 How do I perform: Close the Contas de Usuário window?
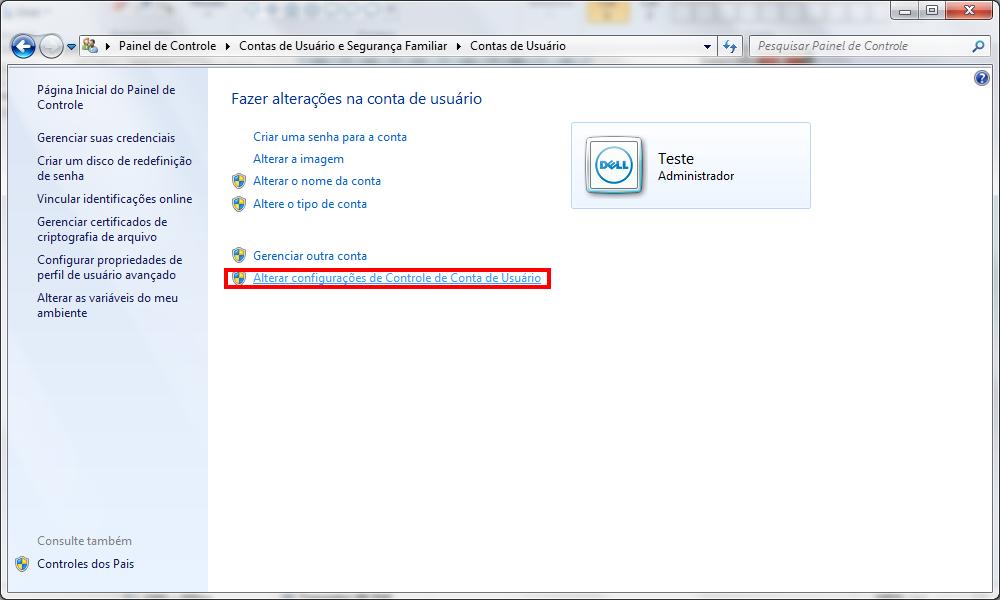969,10
